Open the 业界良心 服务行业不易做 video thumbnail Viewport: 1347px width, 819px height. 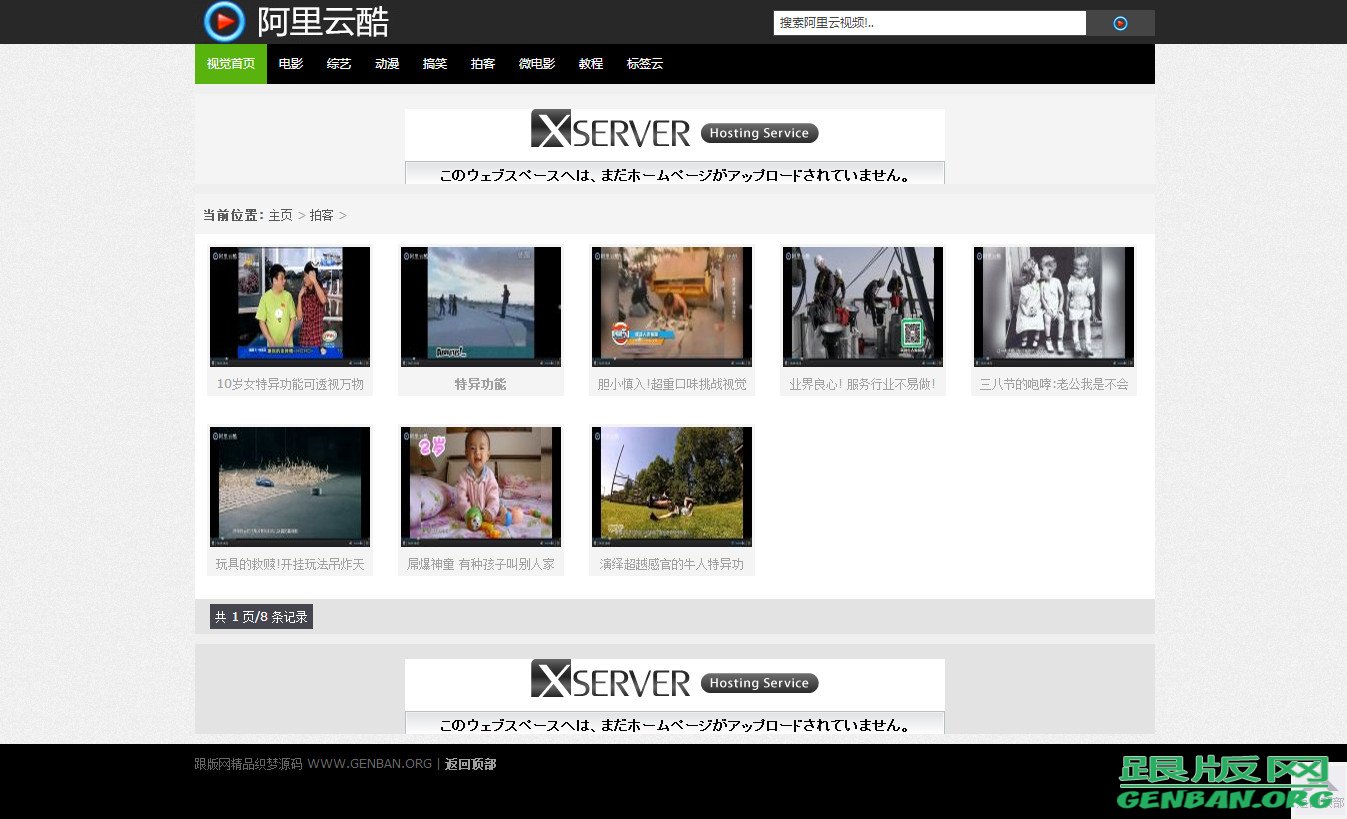point(863,306)
